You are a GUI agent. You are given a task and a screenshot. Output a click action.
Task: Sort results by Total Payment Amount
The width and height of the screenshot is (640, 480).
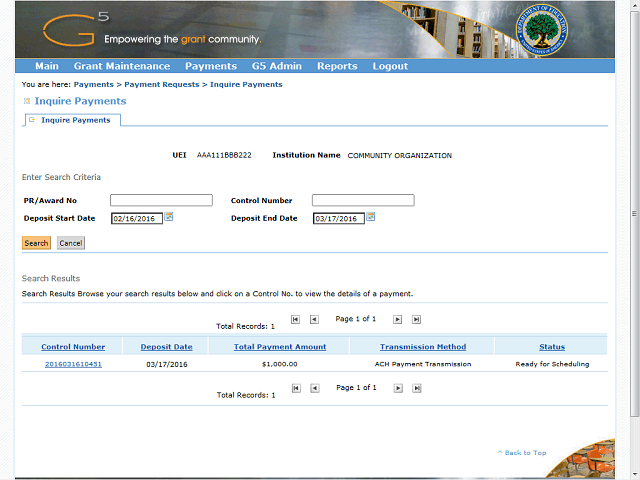pos(280,347)
